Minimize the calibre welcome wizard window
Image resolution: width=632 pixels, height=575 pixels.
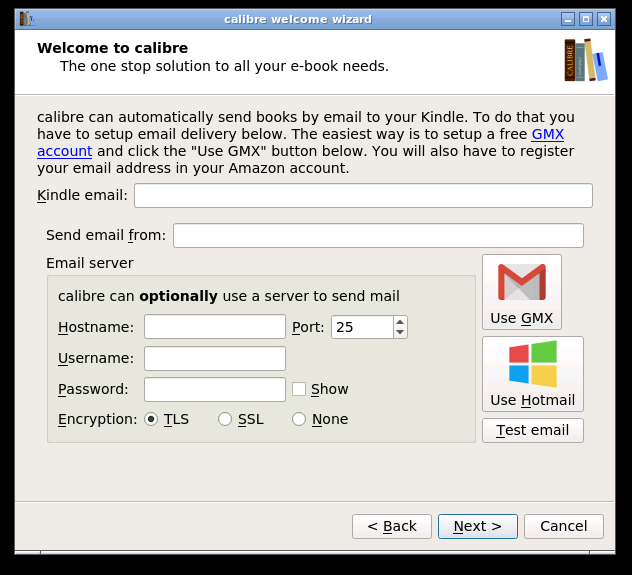(568, 19)
